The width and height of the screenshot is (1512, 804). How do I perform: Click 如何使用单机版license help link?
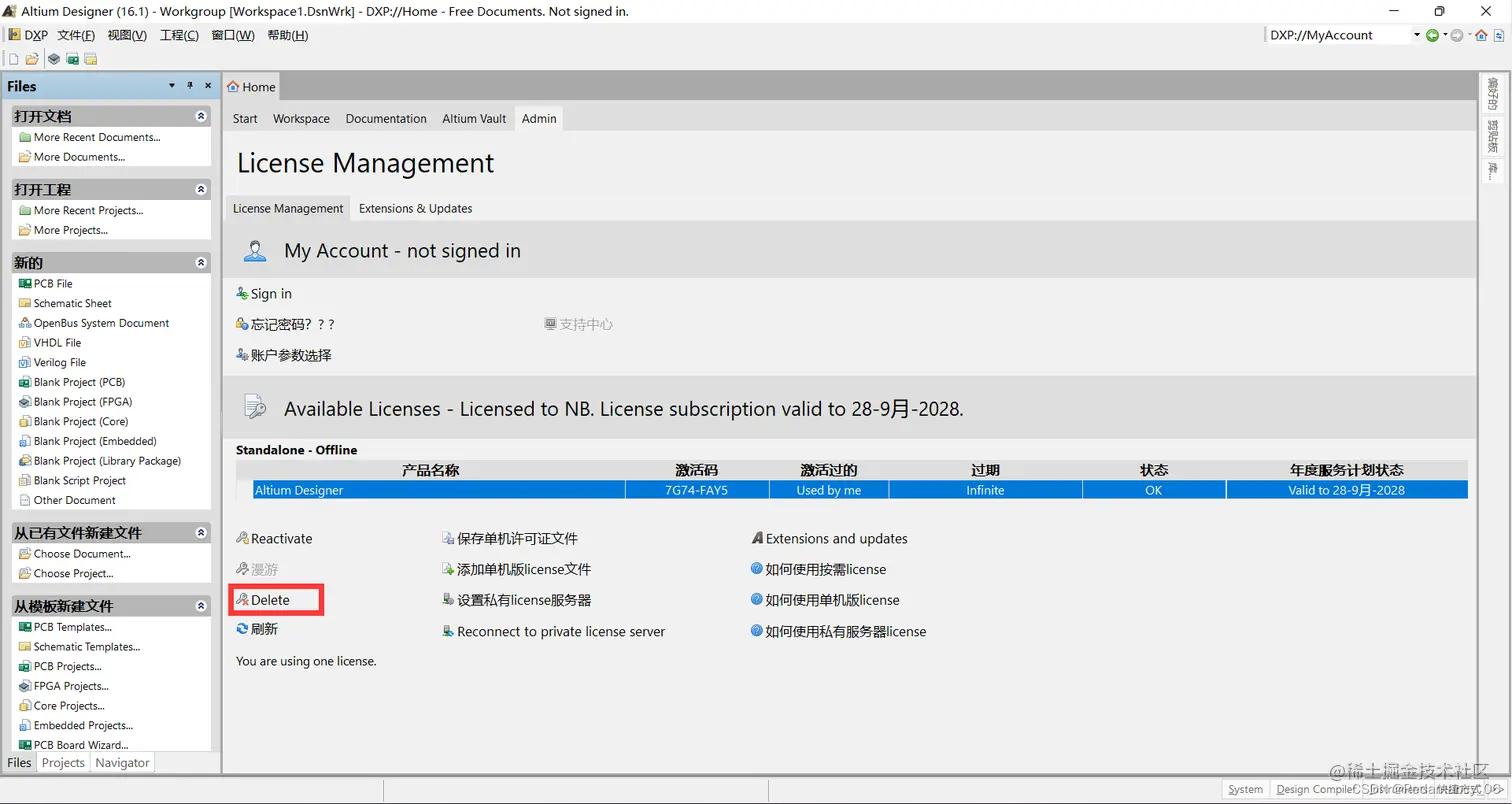tap(825, 600)
